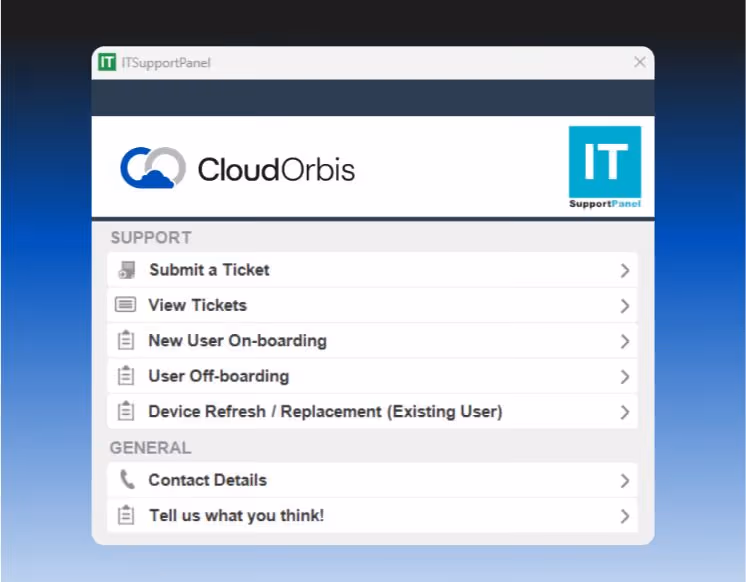
Task: Select Tell us what you think!
Action: tap(373, 515)
